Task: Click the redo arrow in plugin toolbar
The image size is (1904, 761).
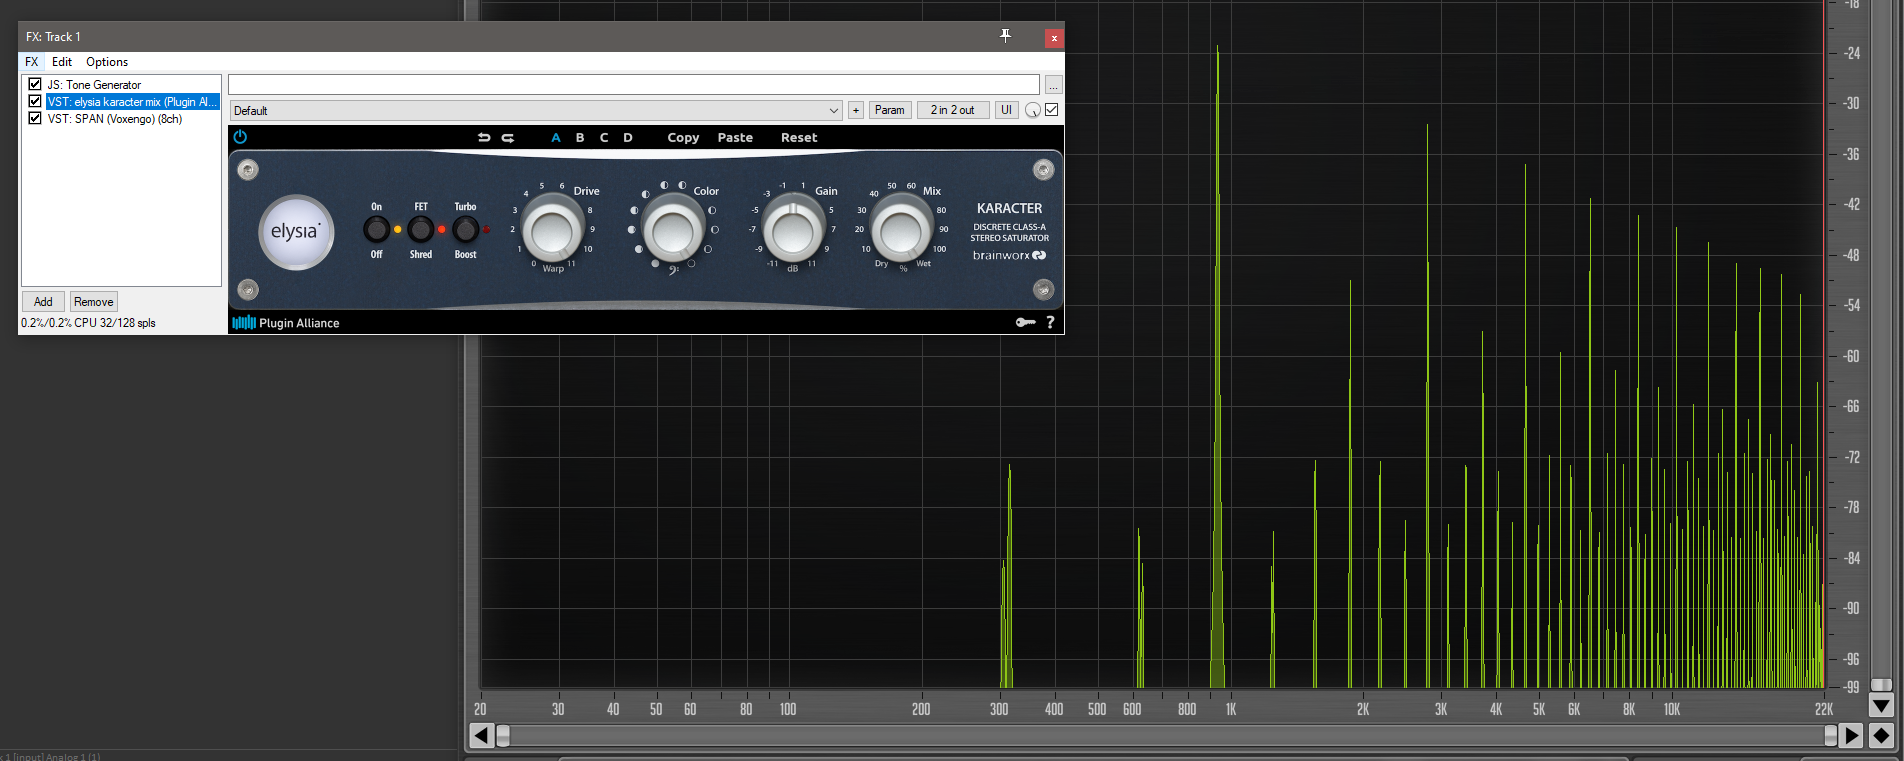Action: (x=508, y=138)
